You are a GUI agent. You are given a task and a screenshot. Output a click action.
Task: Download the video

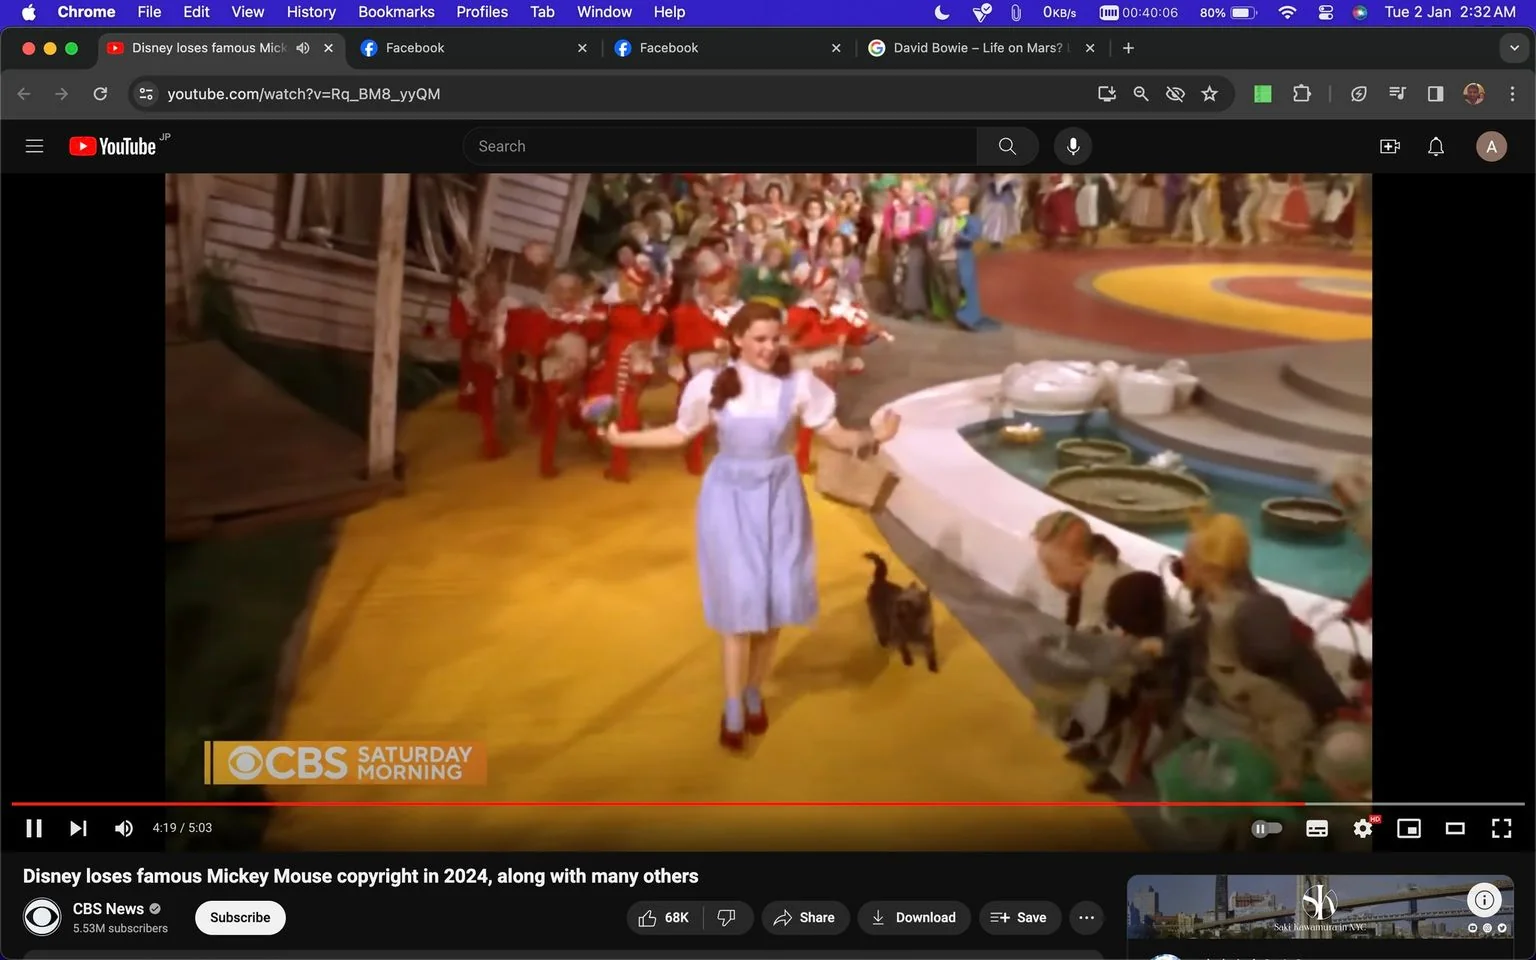[913, 917]
